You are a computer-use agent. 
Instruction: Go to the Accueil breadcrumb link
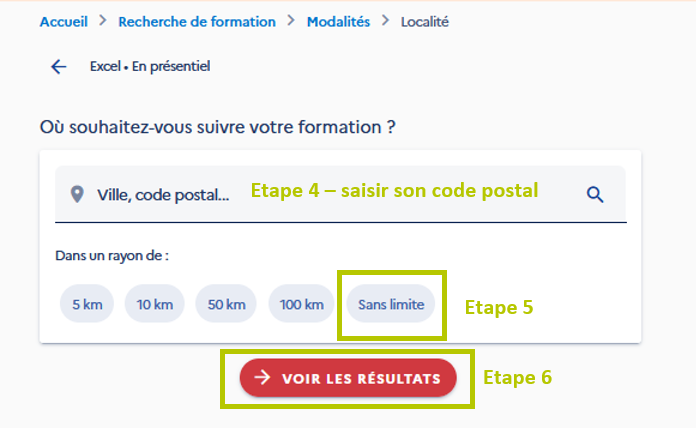point(64,21)
